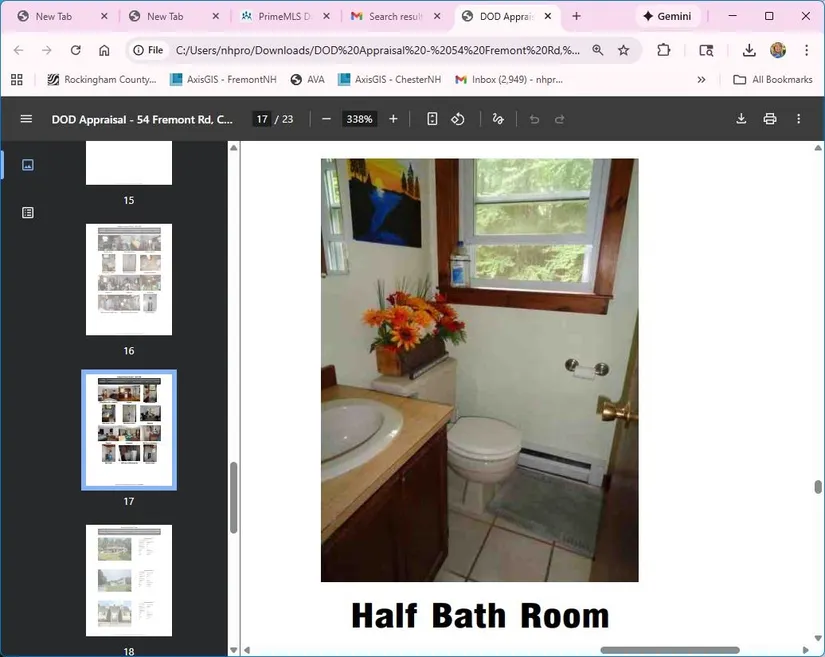Screen dimensions: 825x657
Task: Rotate the PDF counterclockwise
Action: (x=458, y=119)
